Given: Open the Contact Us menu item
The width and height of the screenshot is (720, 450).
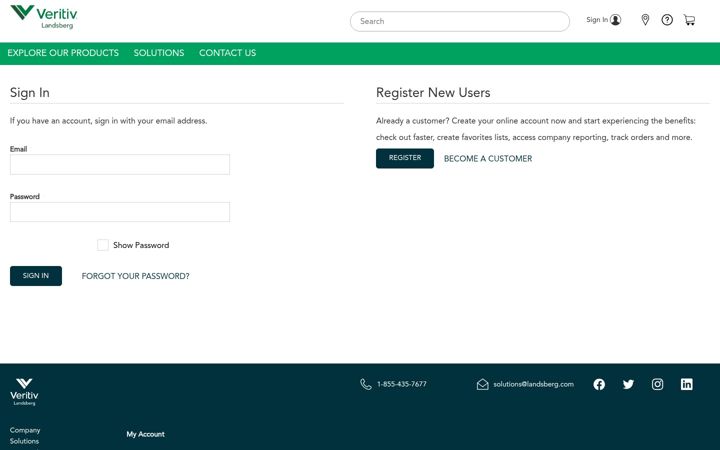Looking at the screenshot, I should click(x=228, y=53).
